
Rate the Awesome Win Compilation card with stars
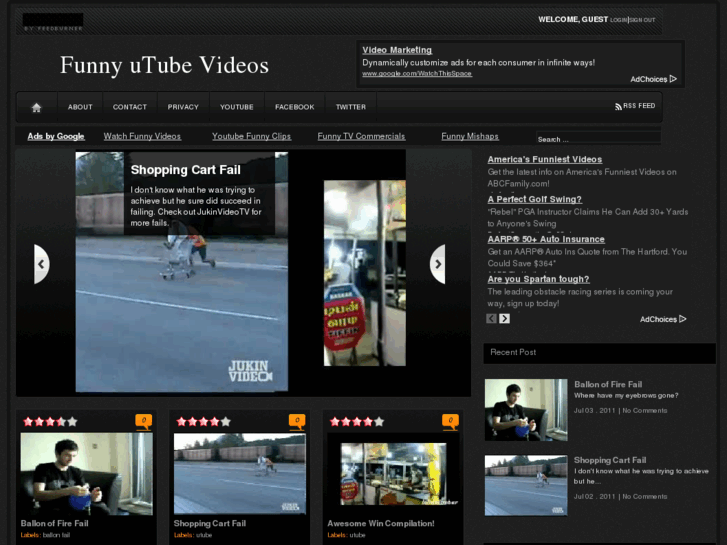point(357,422)
